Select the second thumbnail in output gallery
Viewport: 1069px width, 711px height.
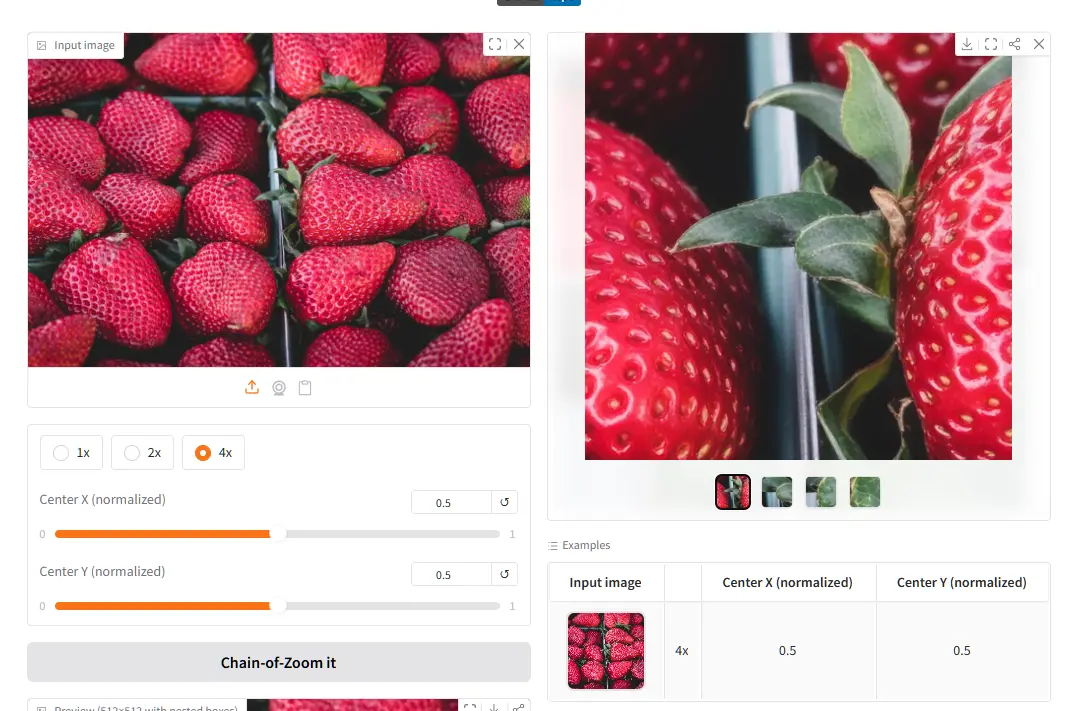(777, 491)
